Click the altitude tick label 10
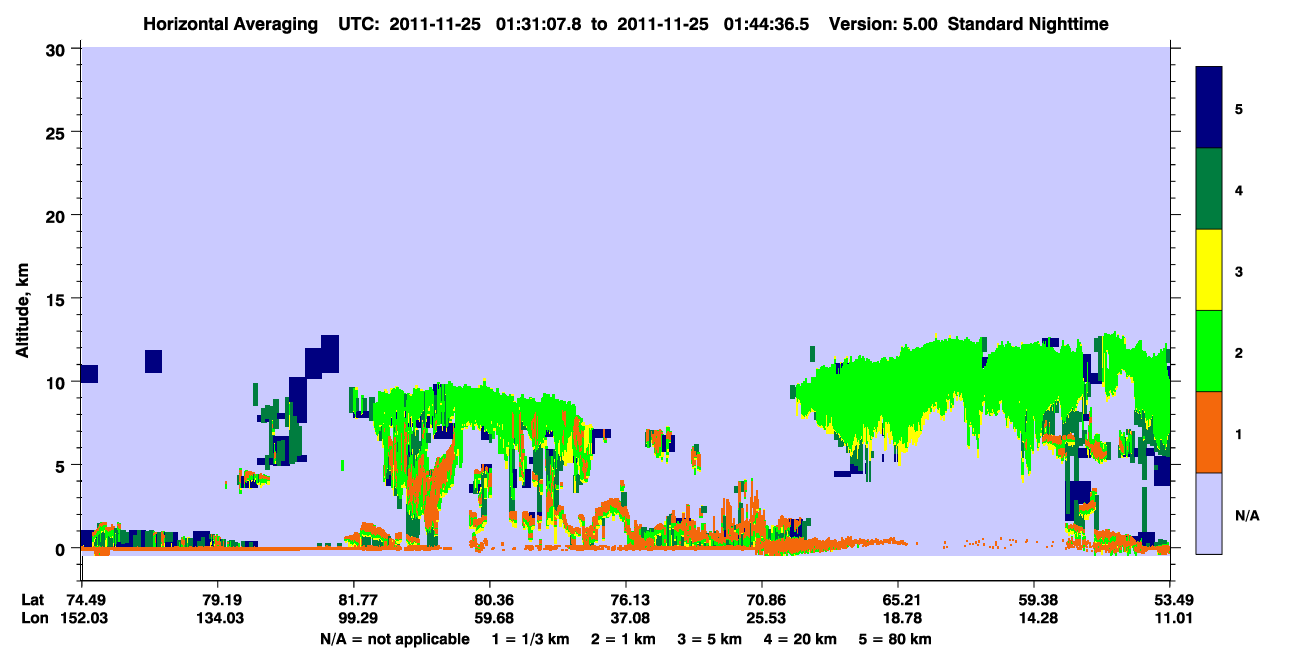This screenshot has width=1300, height=667. (58, 382)
